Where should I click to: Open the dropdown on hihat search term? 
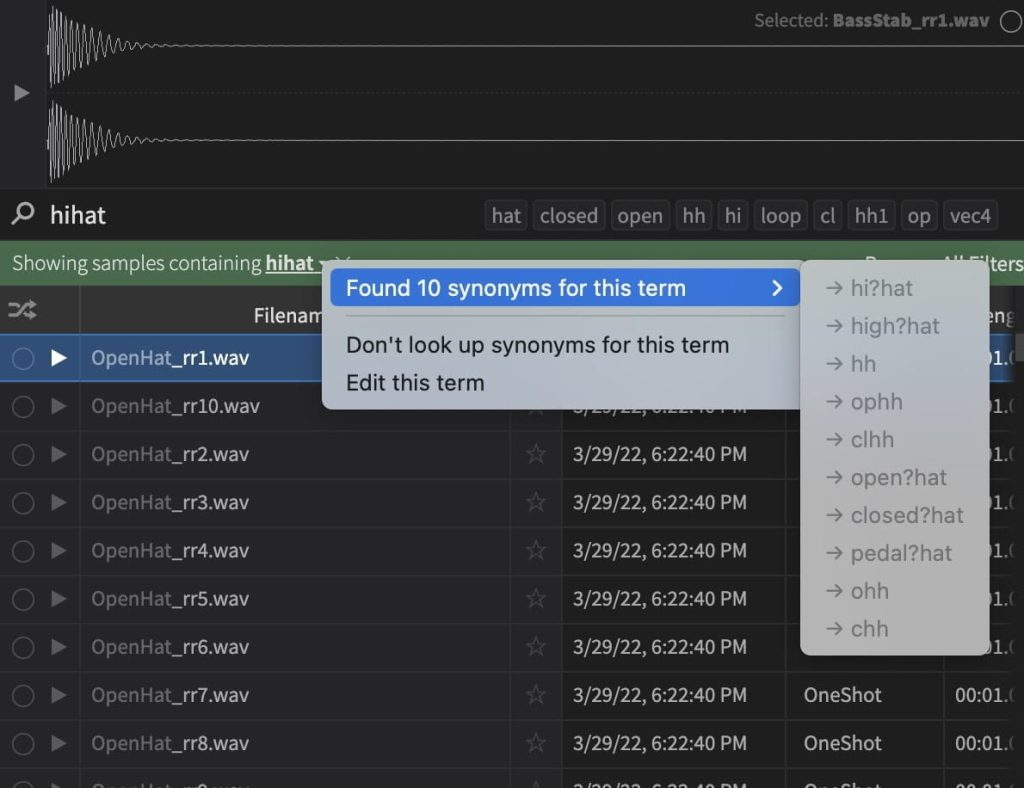pyautogui.click(x=323, y=264)
